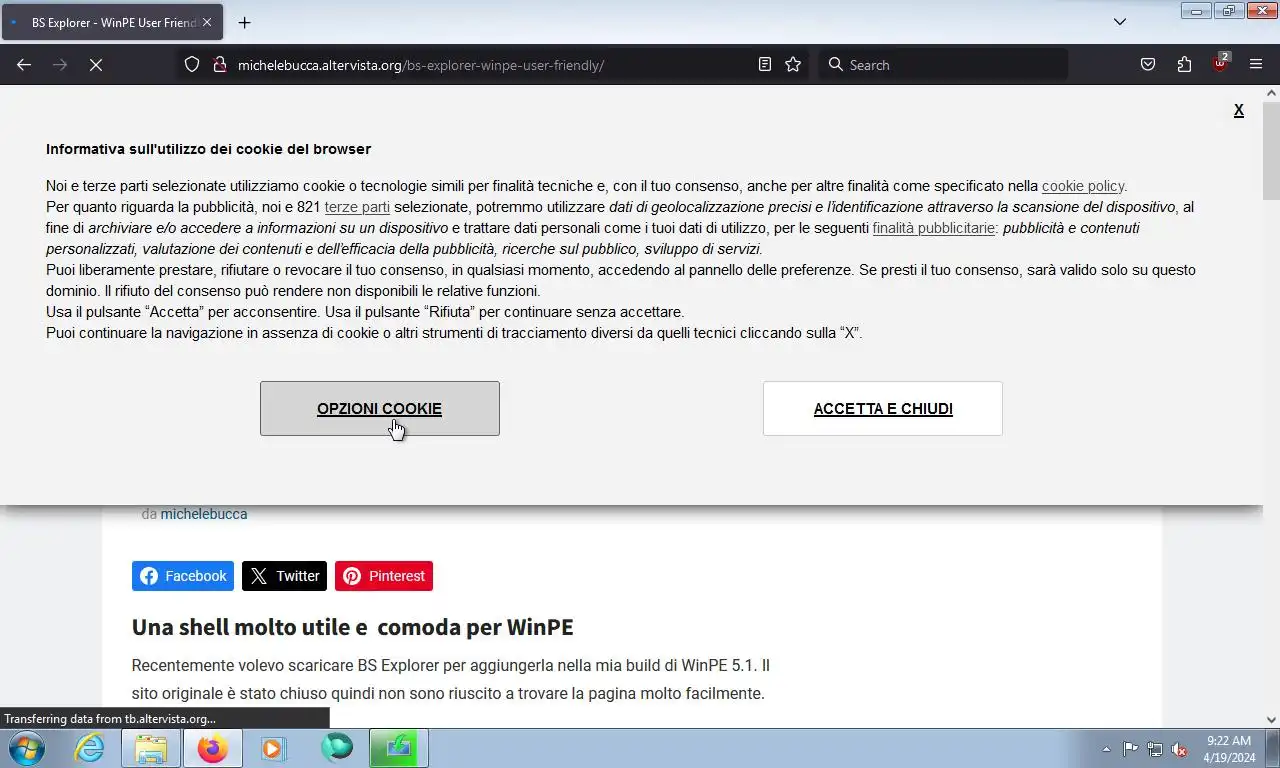Open the muted volume tray icon

point(1179,749)
